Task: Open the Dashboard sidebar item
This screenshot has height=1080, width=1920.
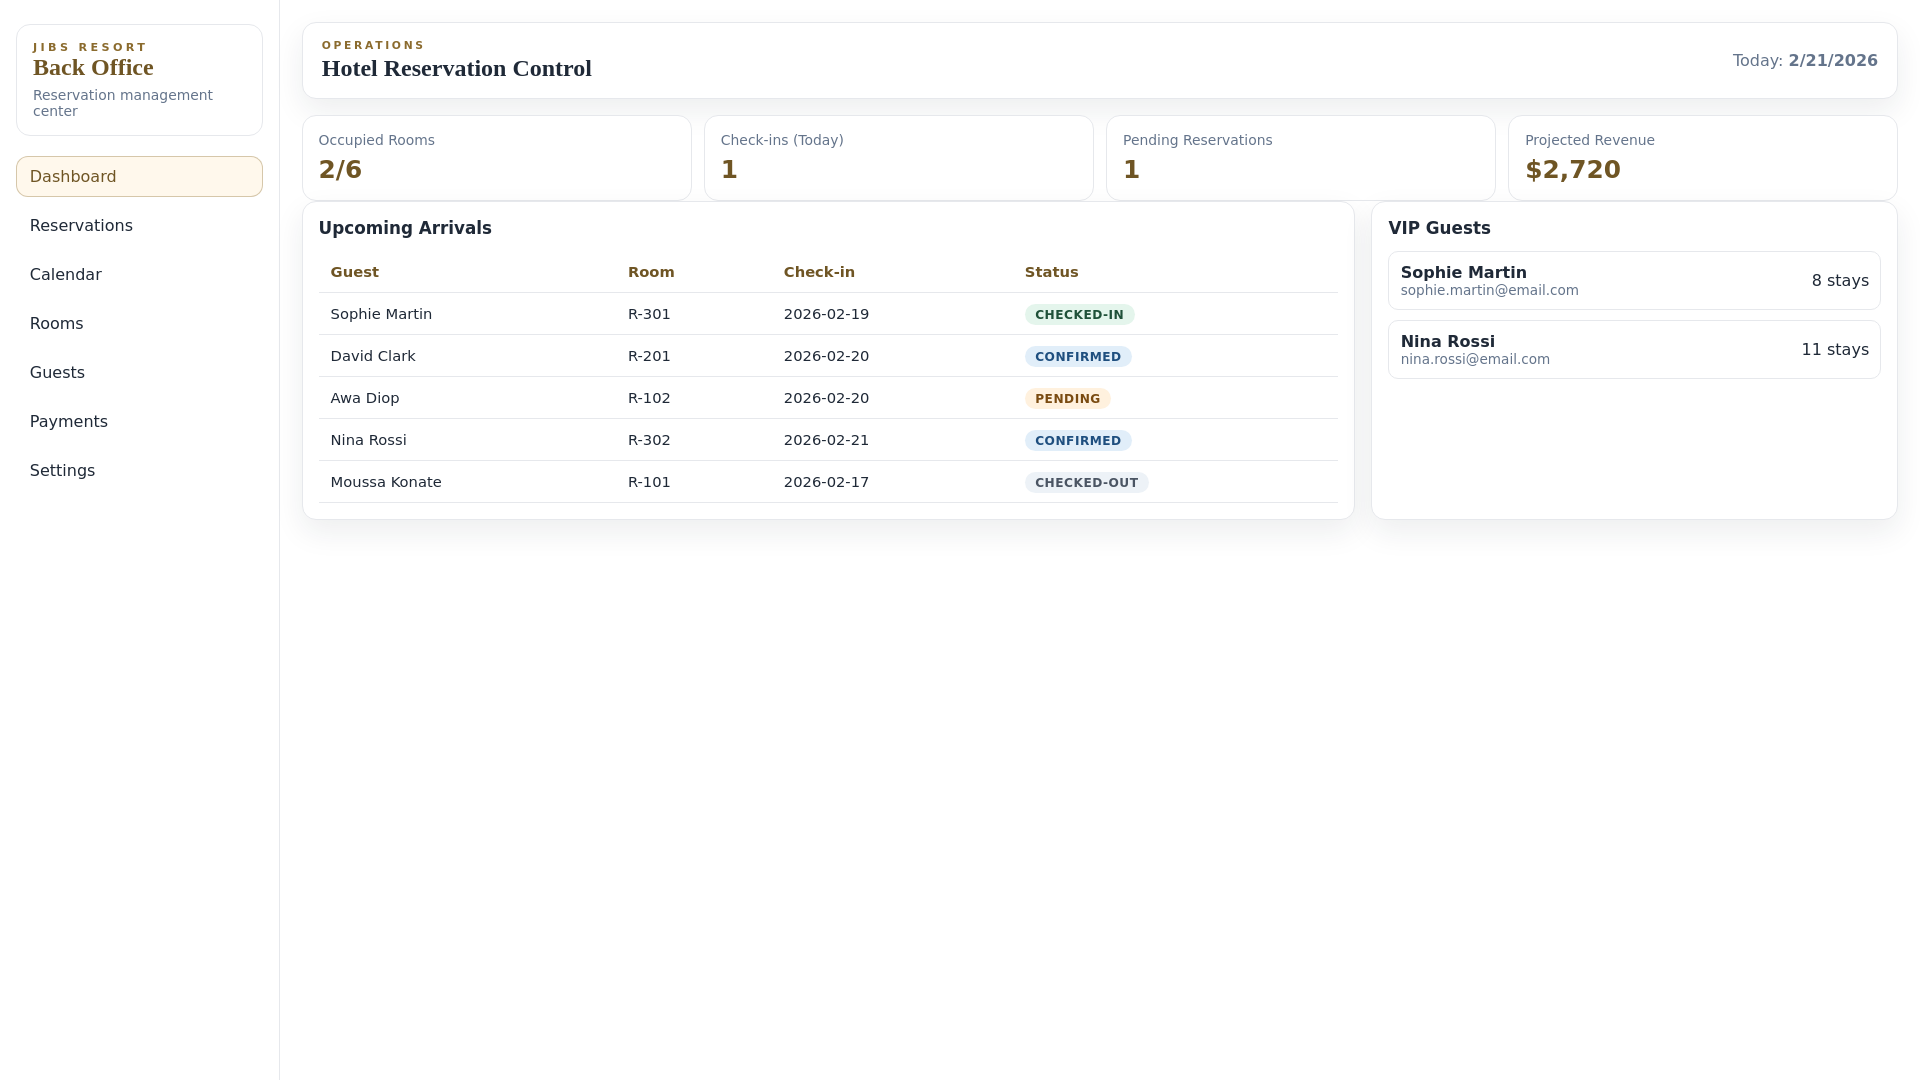Action: pos(139,176)
